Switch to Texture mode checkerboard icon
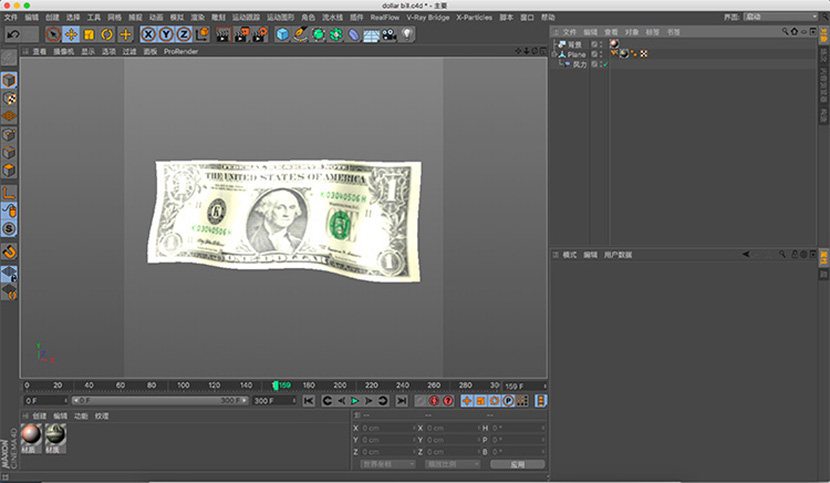 (x=9, y=99)
